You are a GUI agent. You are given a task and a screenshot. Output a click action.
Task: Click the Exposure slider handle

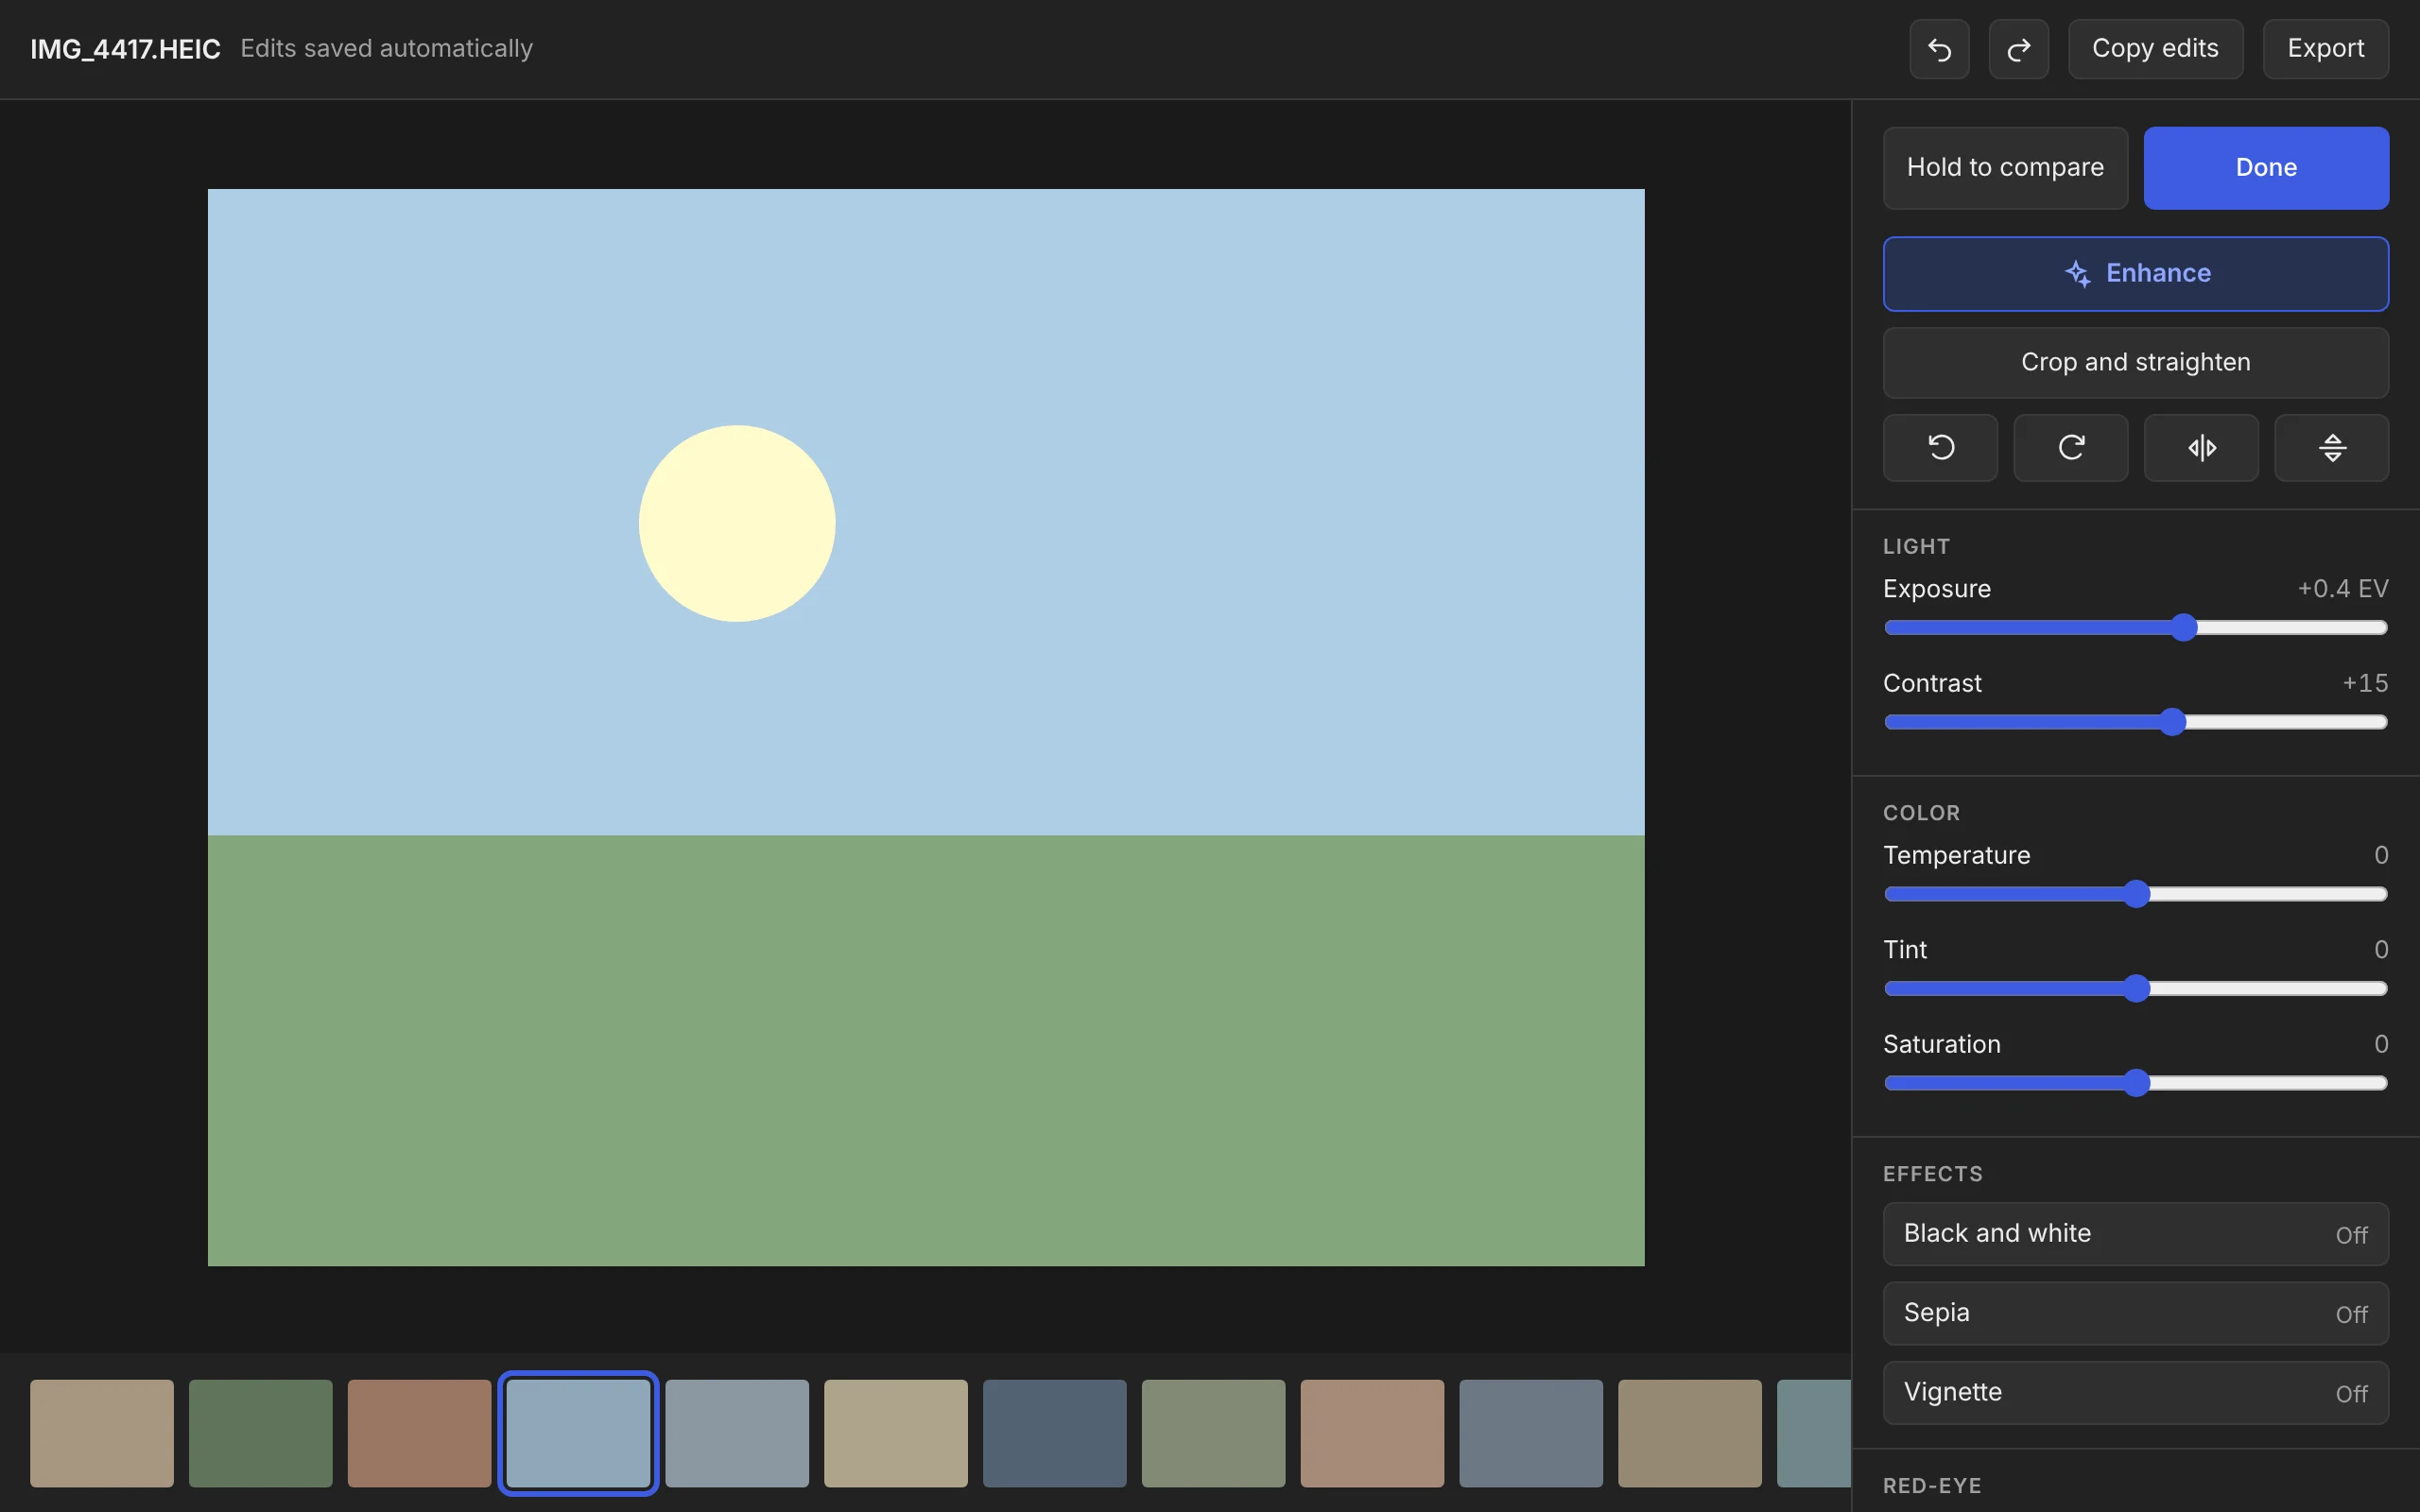point(2184,627)
